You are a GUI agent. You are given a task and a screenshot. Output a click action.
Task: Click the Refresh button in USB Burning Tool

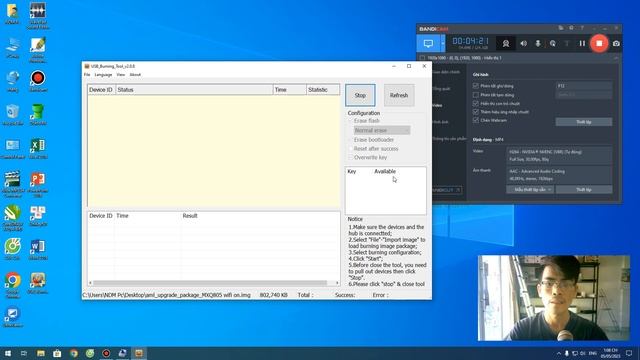pyautogui.click(x=399, y=95)
